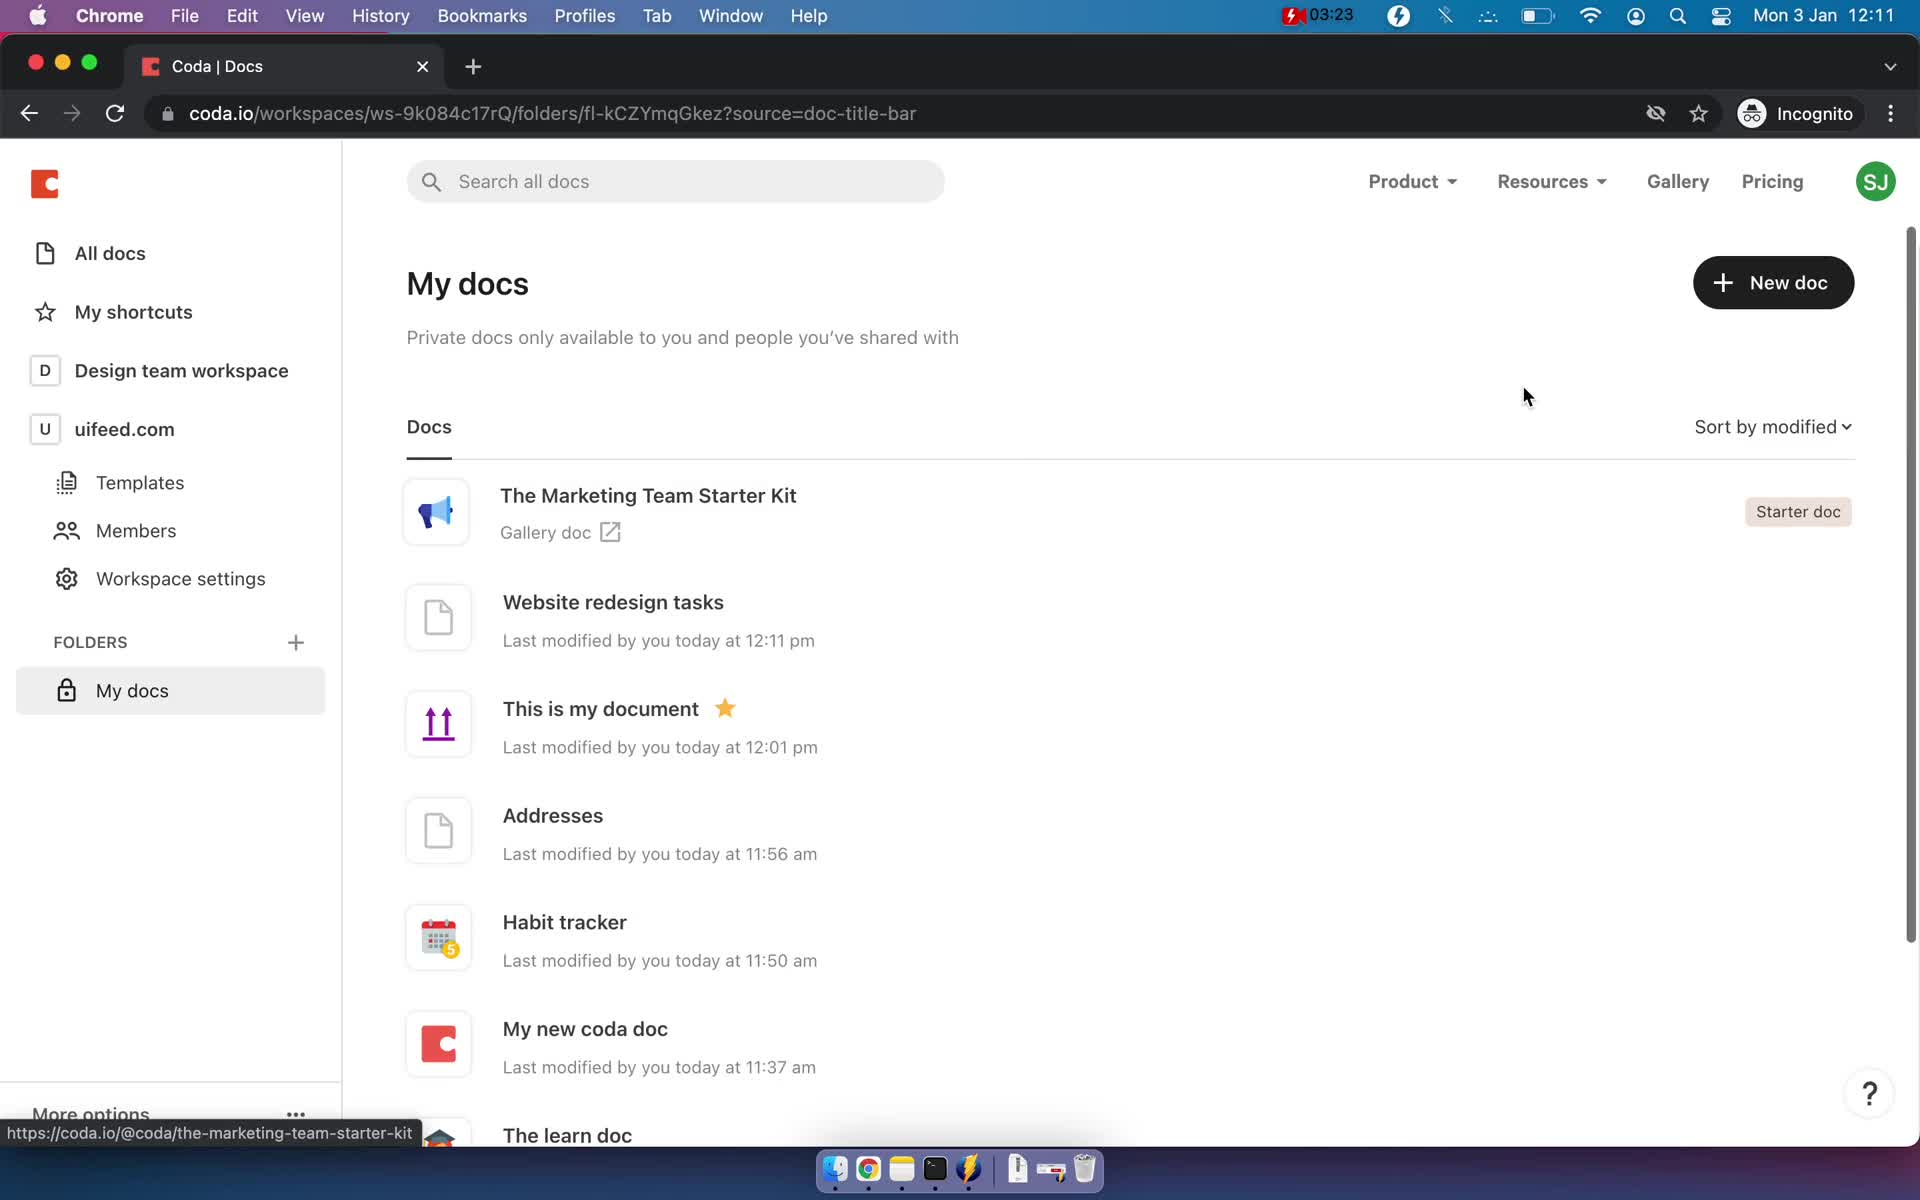Click the external link icon on Marketing Kit
The height and width of the screenshot is (1200, 1920).
(610, 532)
